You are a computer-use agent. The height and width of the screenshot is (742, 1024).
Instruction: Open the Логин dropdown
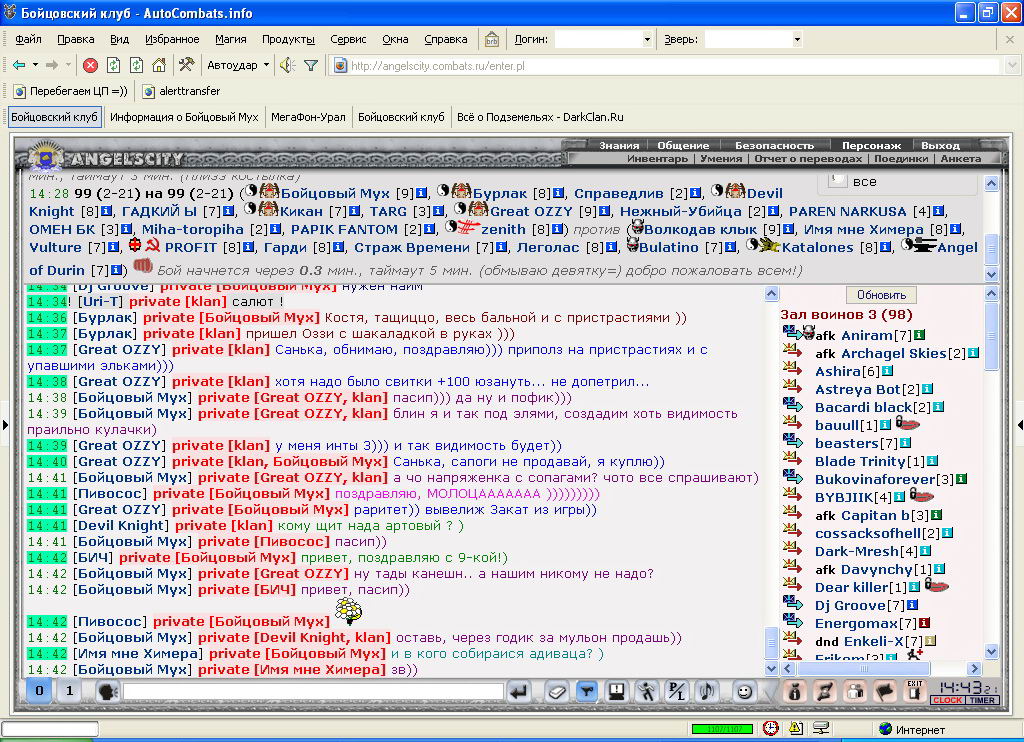[x=647, y=39]
